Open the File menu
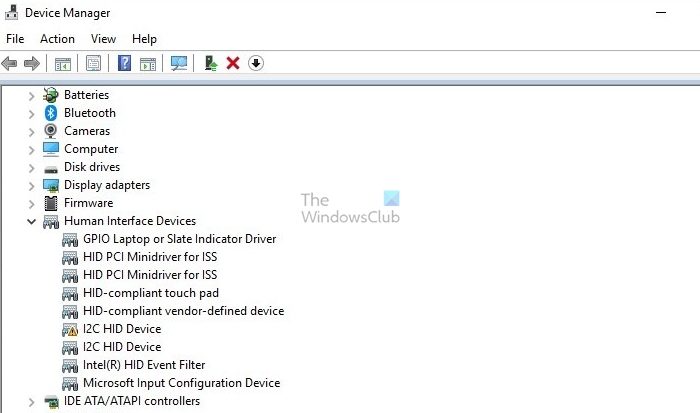Image resolution: width=700 pixels, height=413 pixels. pos(15,39)
